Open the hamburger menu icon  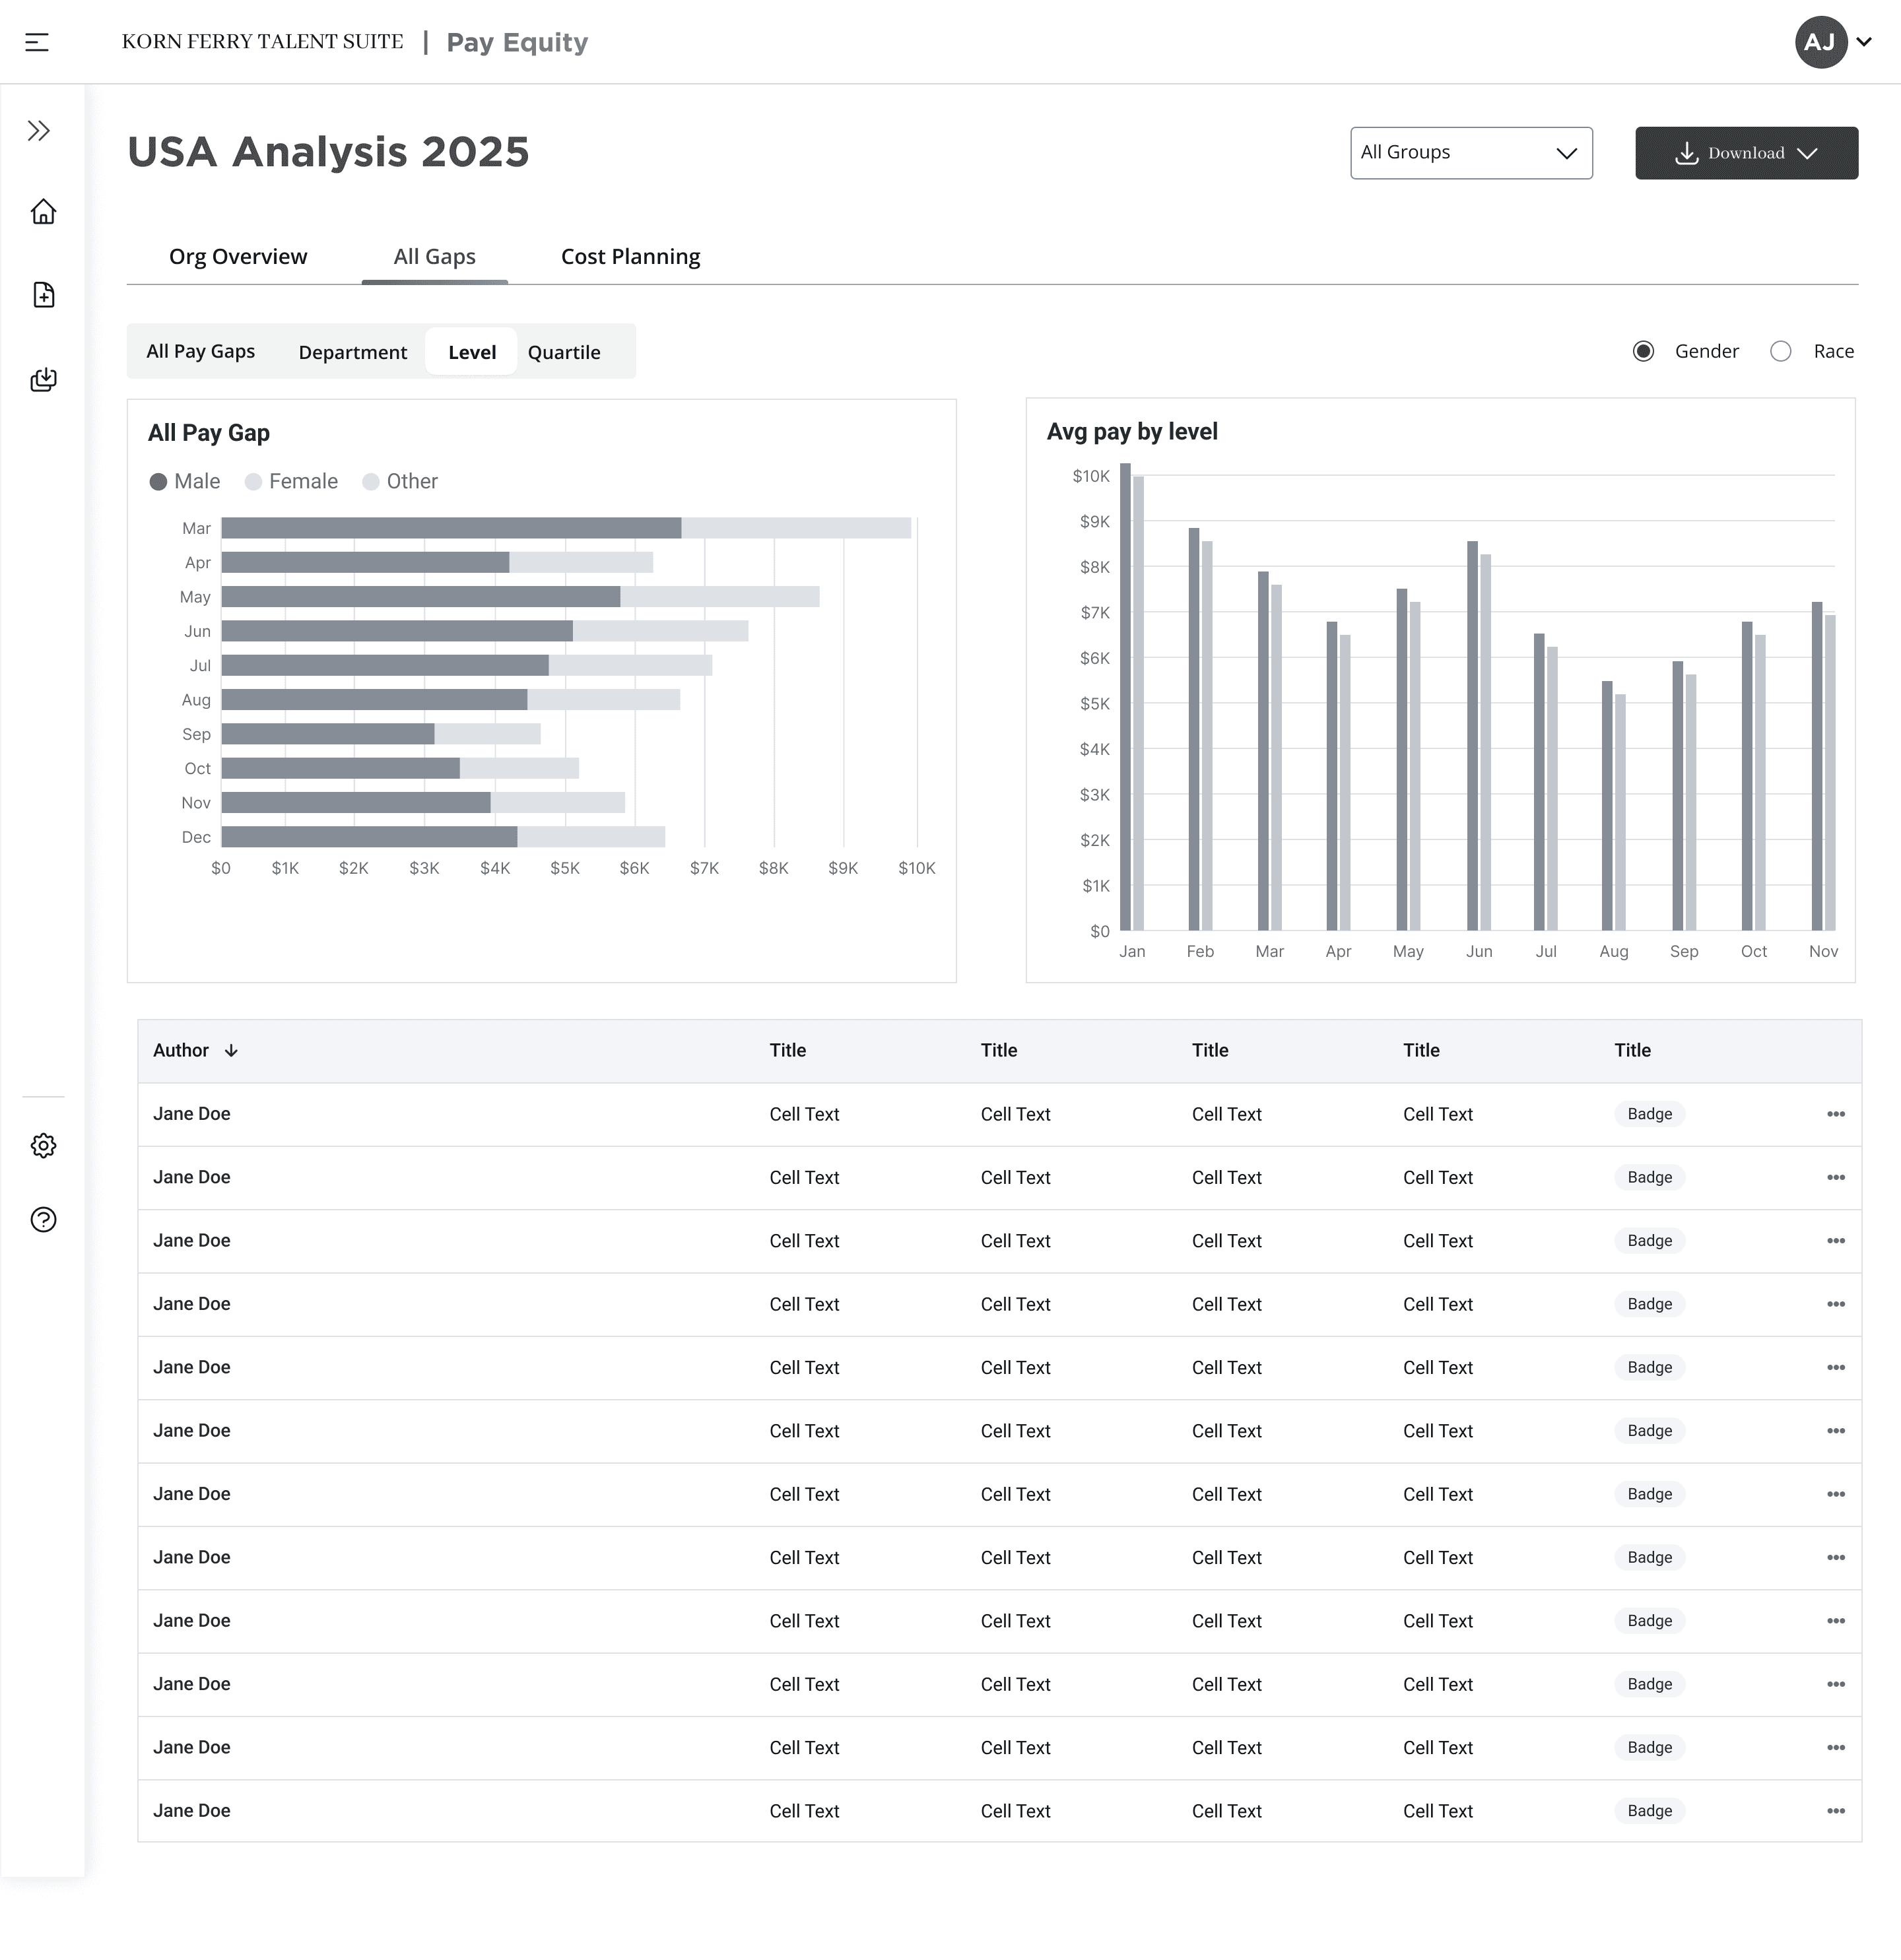pos(37,42)
